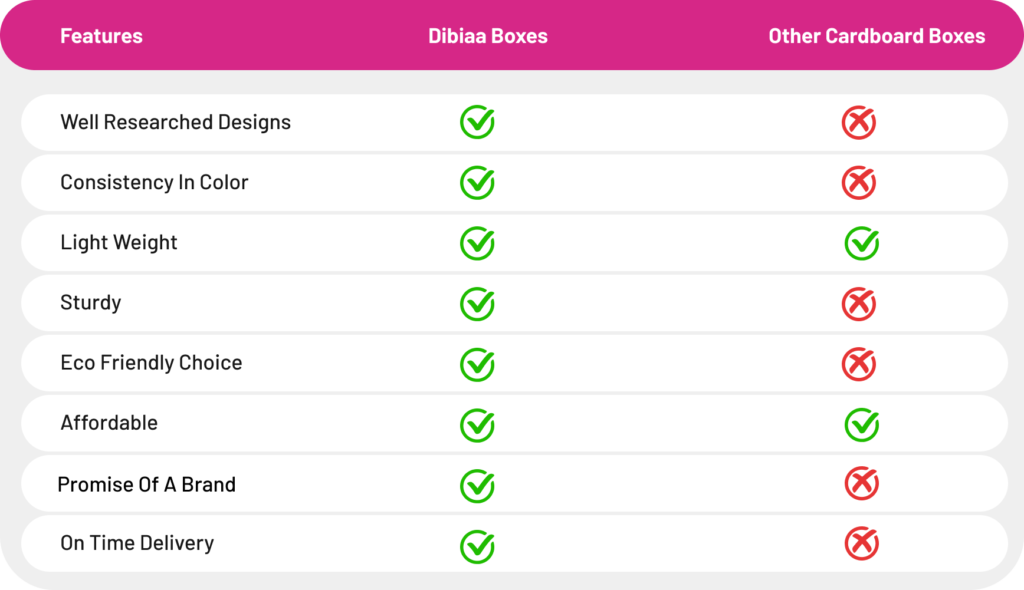Click Dibiaa green check for Consistency In Color
The height and width of the screenshot is (590, 1024).
click(477, 183)
